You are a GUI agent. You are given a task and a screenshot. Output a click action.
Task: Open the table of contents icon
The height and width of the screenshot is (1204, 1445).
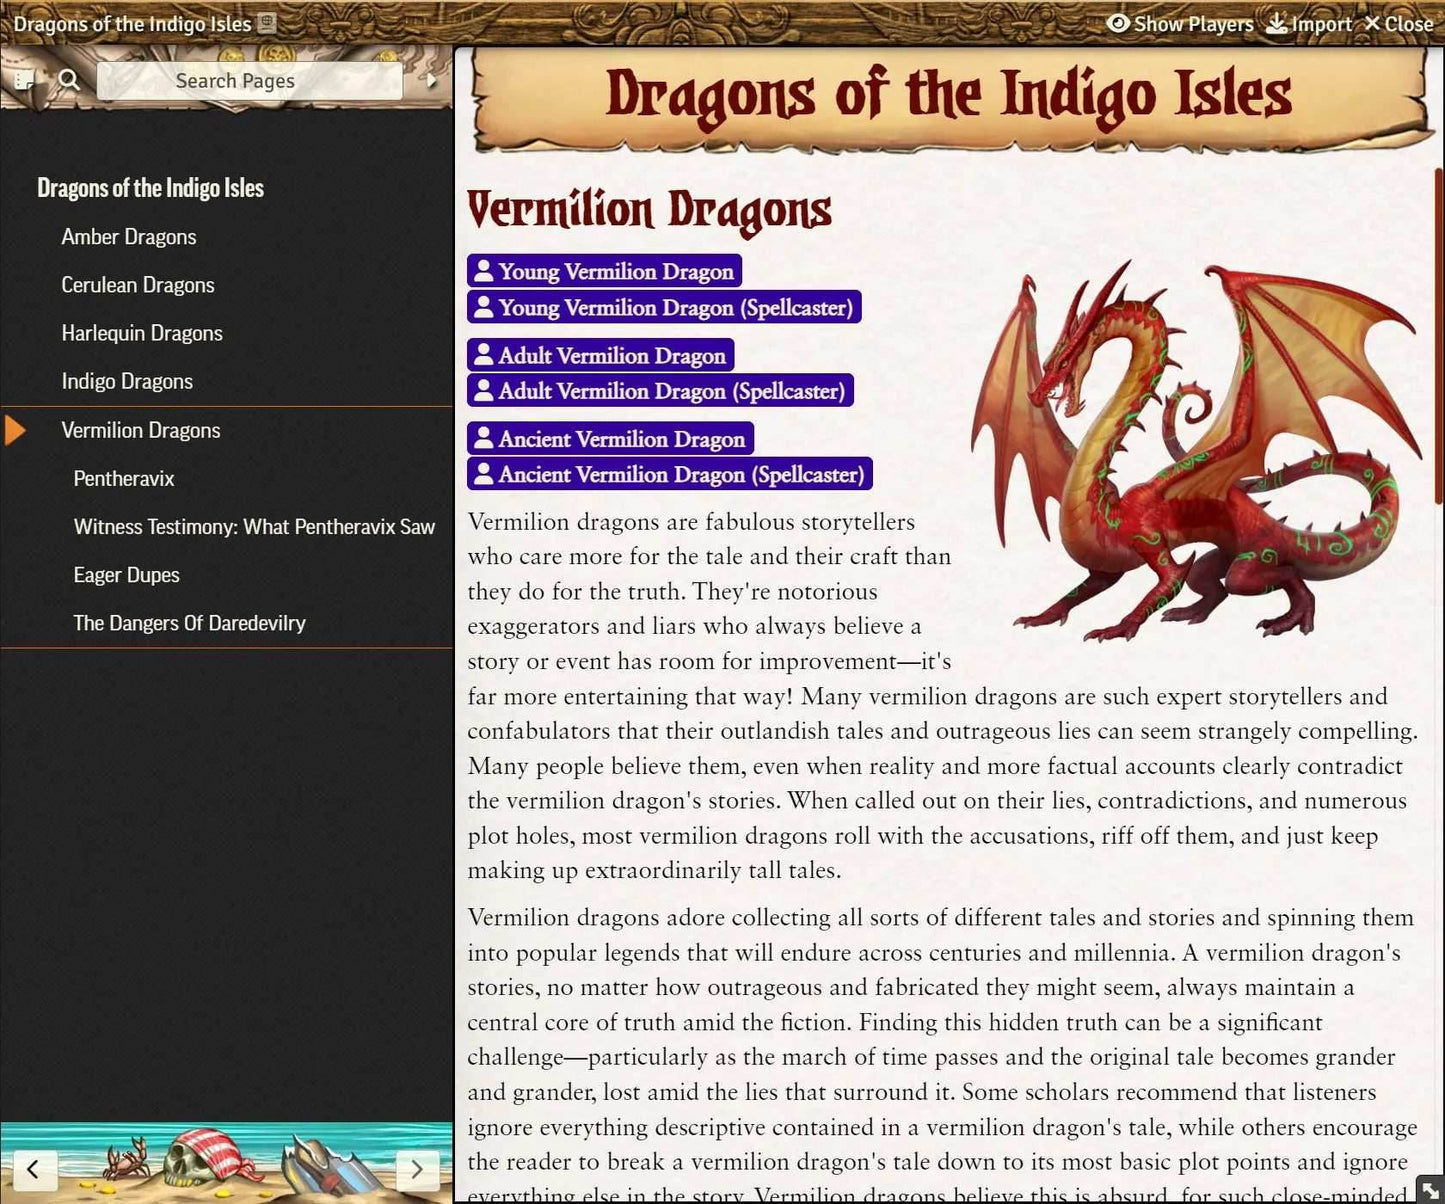24,79
